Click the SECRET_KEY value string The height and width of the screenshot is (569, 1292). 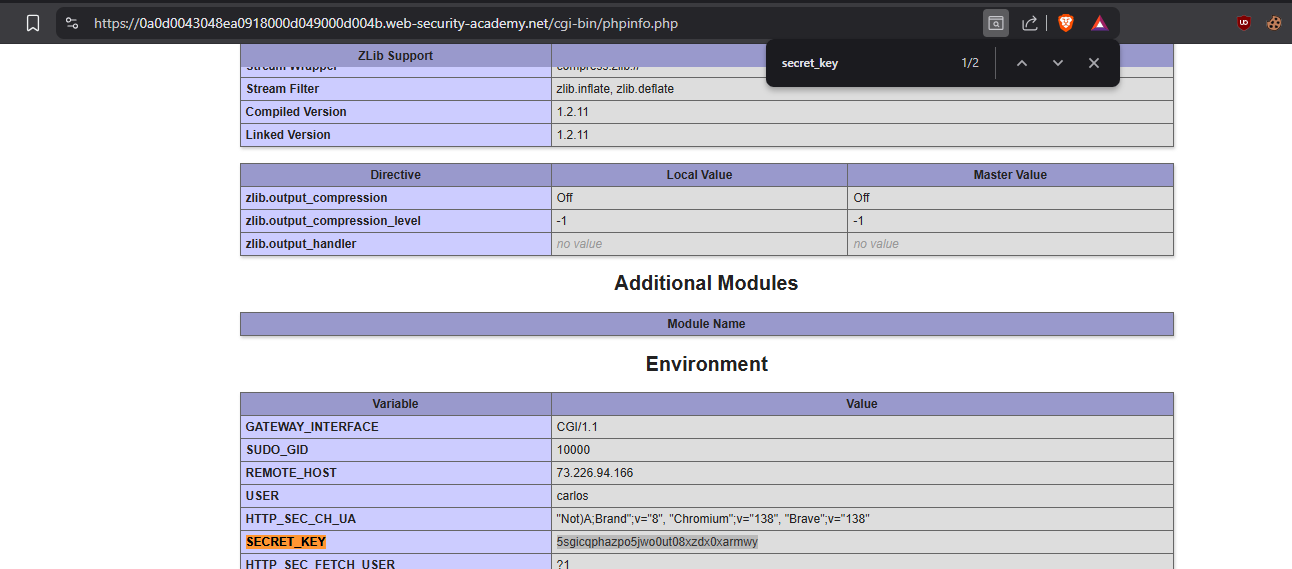657,542
